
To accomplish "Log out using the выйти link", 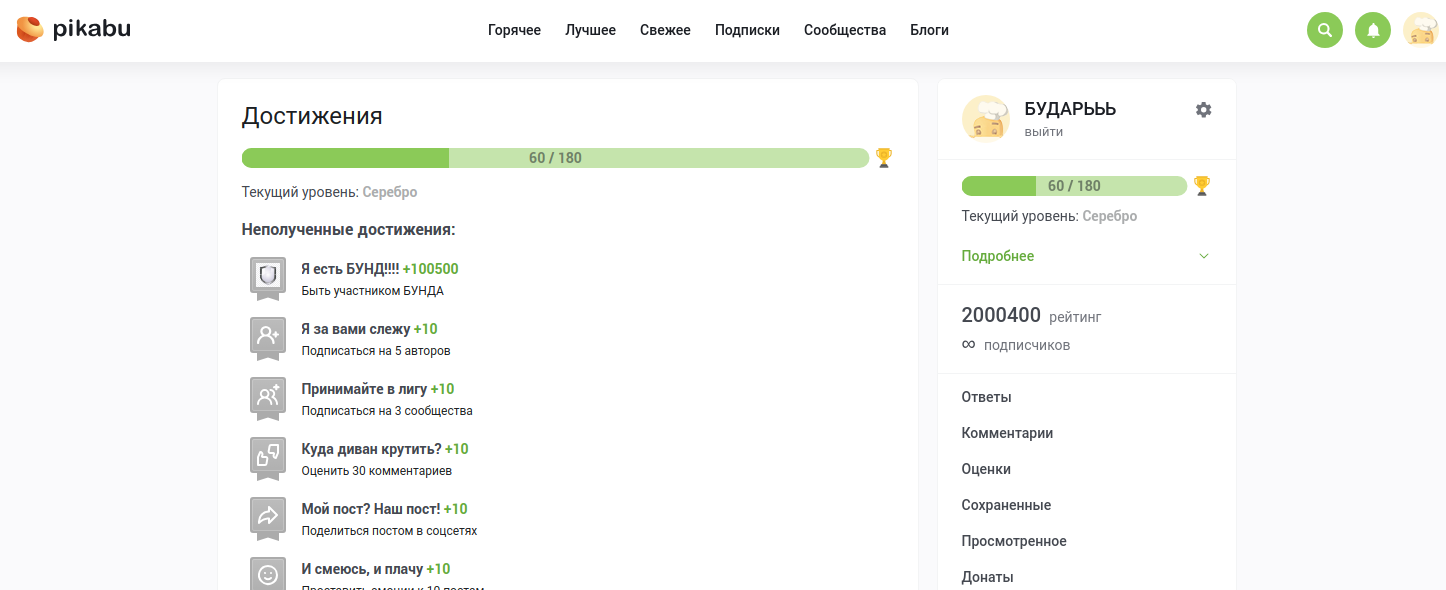I will coord(1044,132).
